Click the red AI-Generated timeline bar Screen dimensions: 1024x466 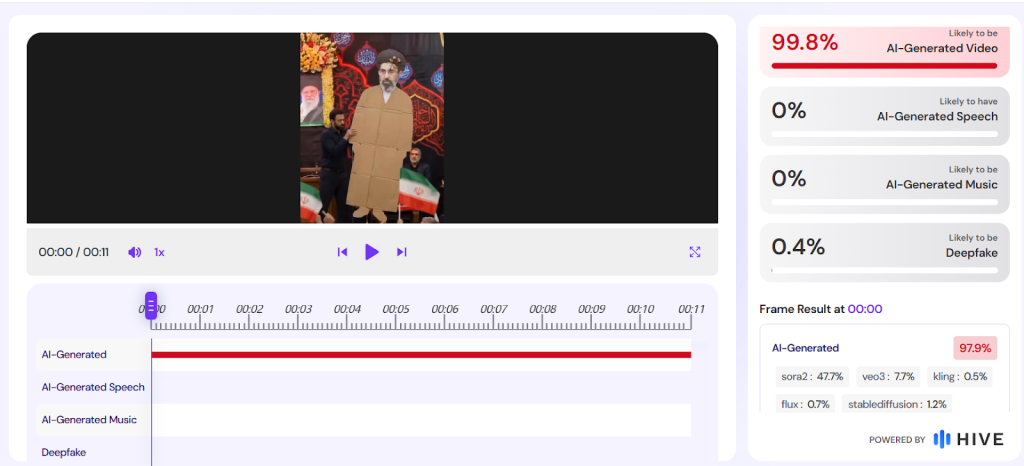tap(420, 354)
